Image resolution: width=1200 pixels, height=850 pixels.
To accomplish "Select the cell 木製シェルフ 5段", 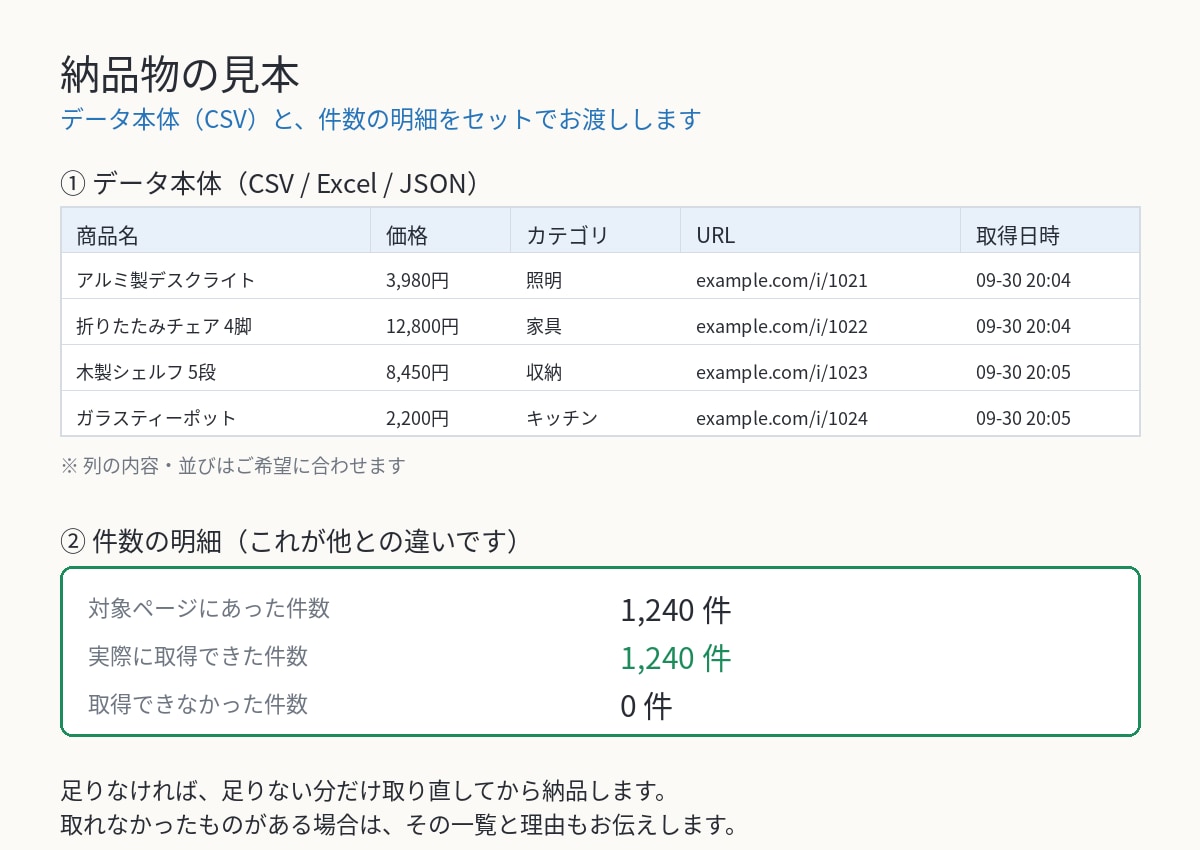I will pyautogui.click(x=146, y=372).
